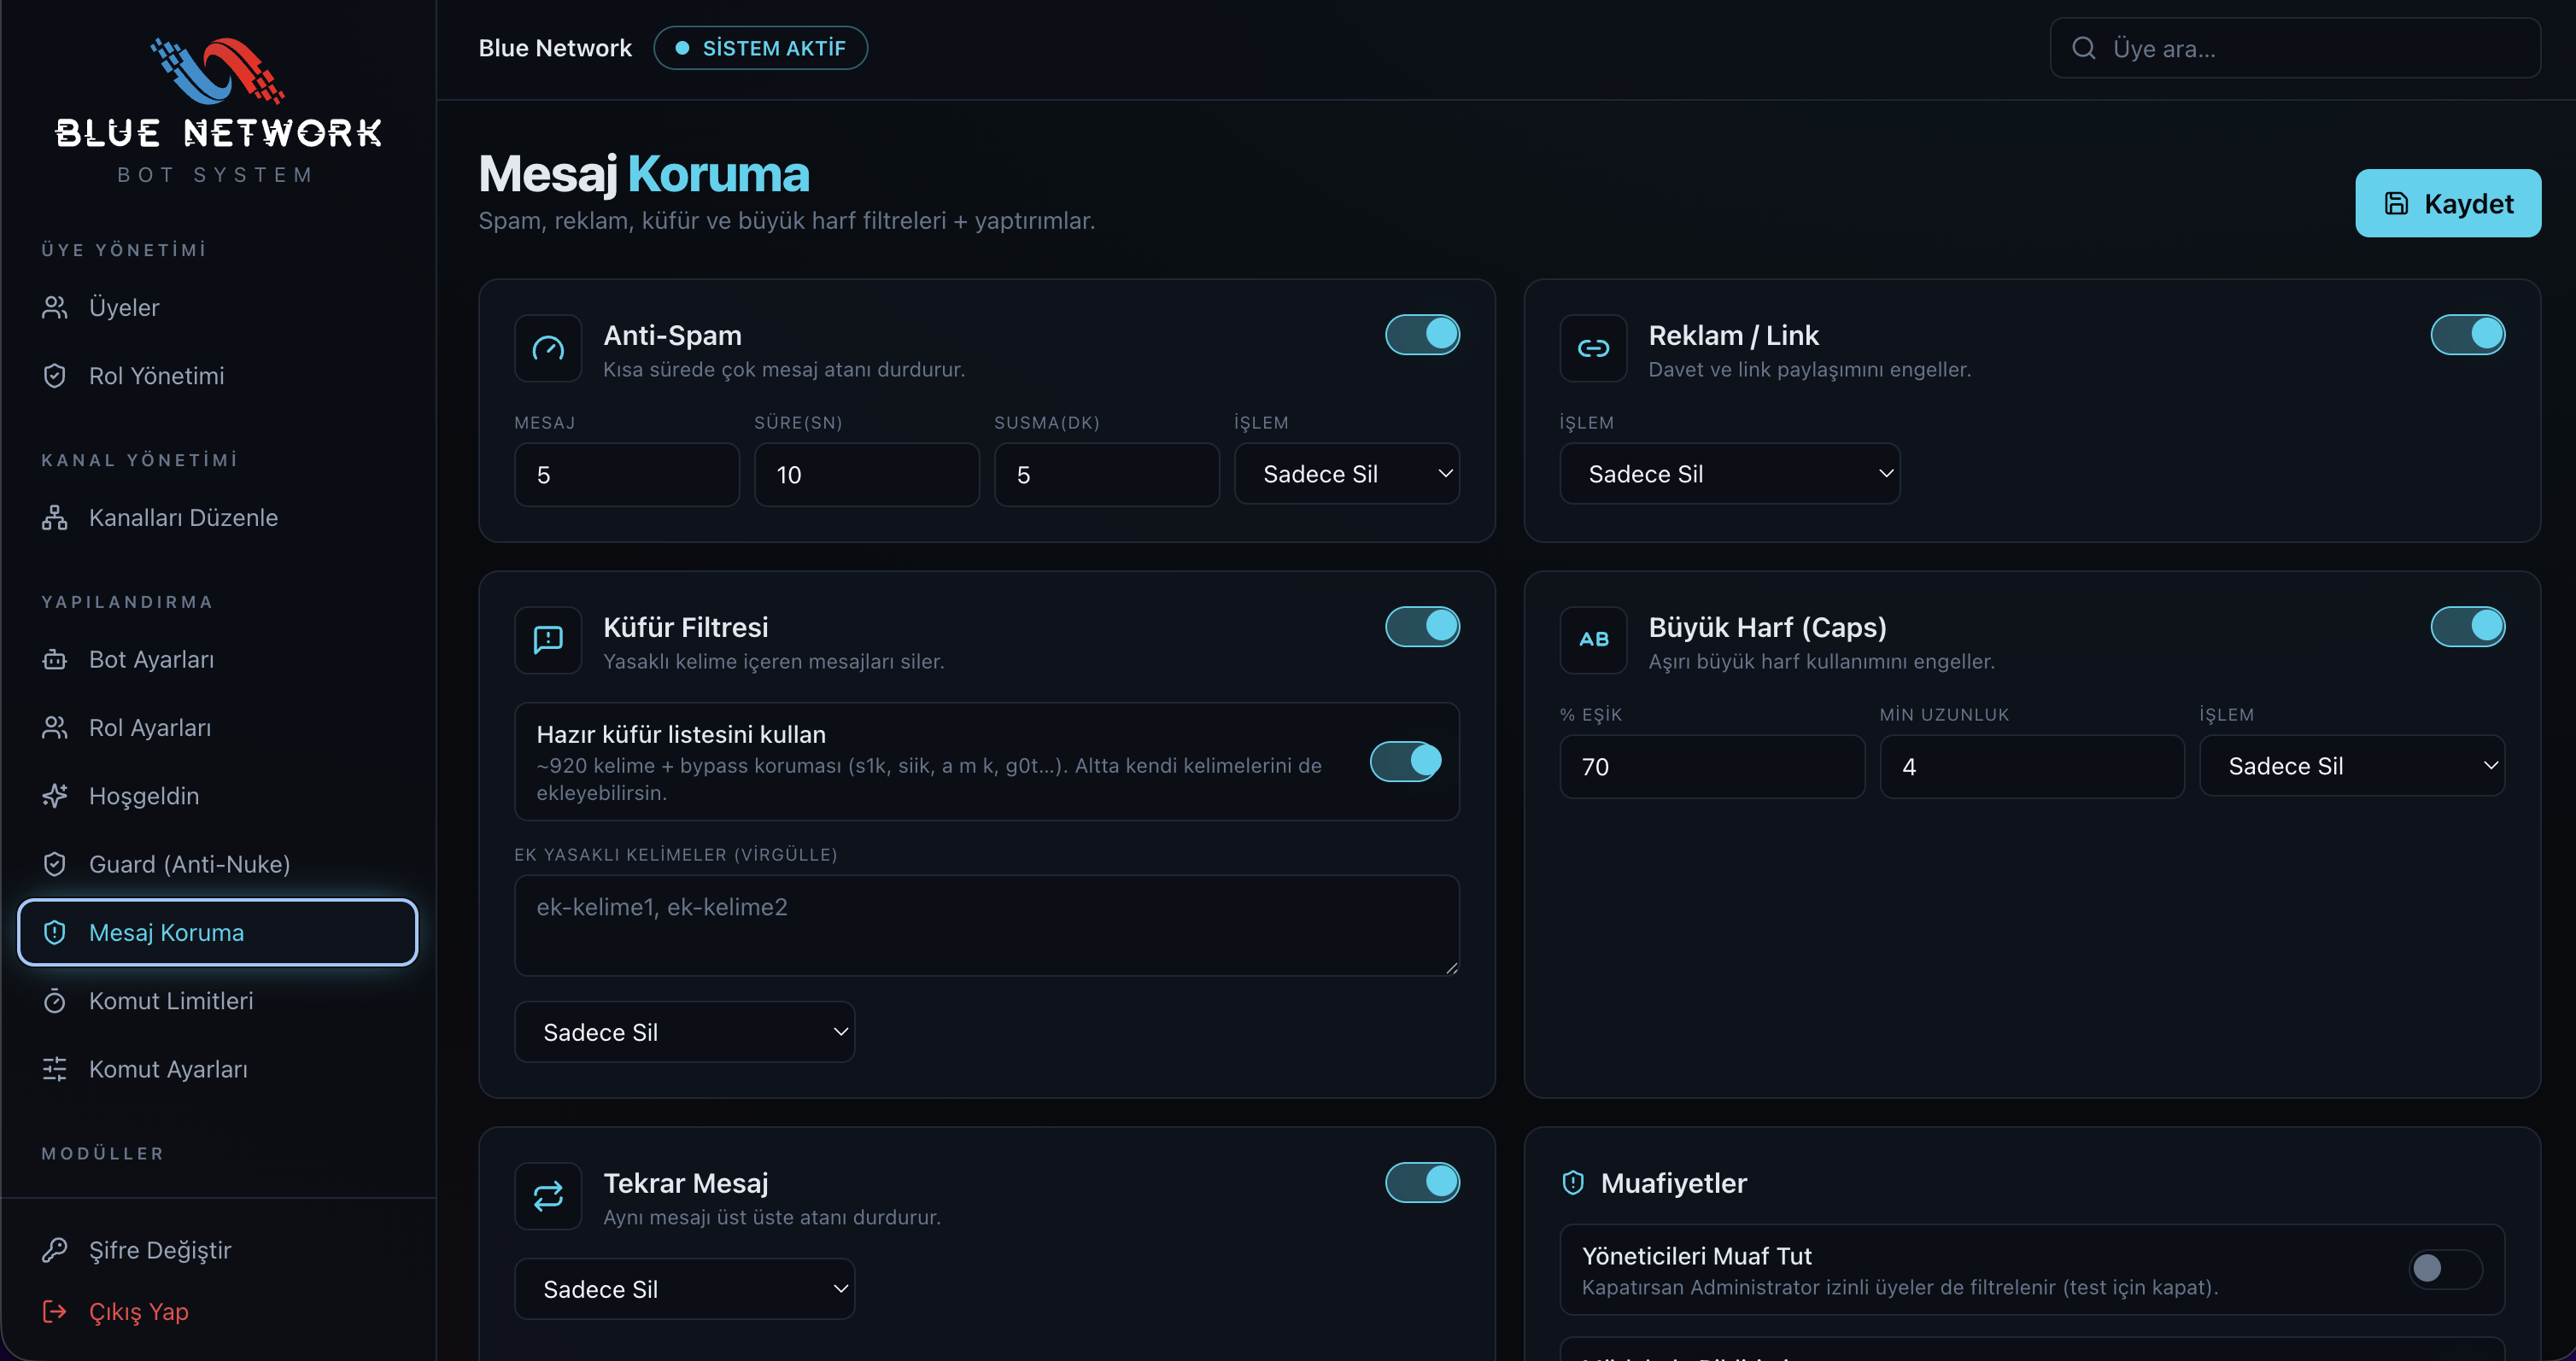Viewport: 2576px width, 1361px height.
Task: Open Komut Ayarları link
Action: (218, 1069)
